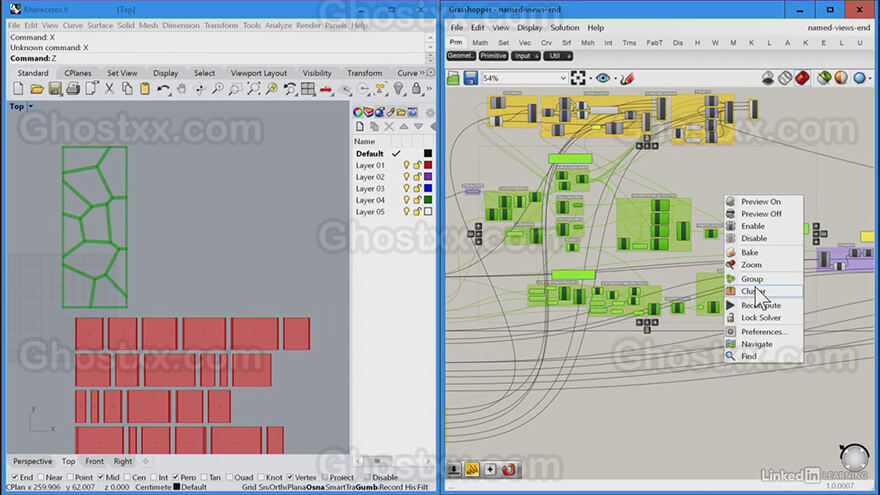Click the orange half-sphere preview settings icon
The height and width of the screenshot is (495, 880).
841,78
